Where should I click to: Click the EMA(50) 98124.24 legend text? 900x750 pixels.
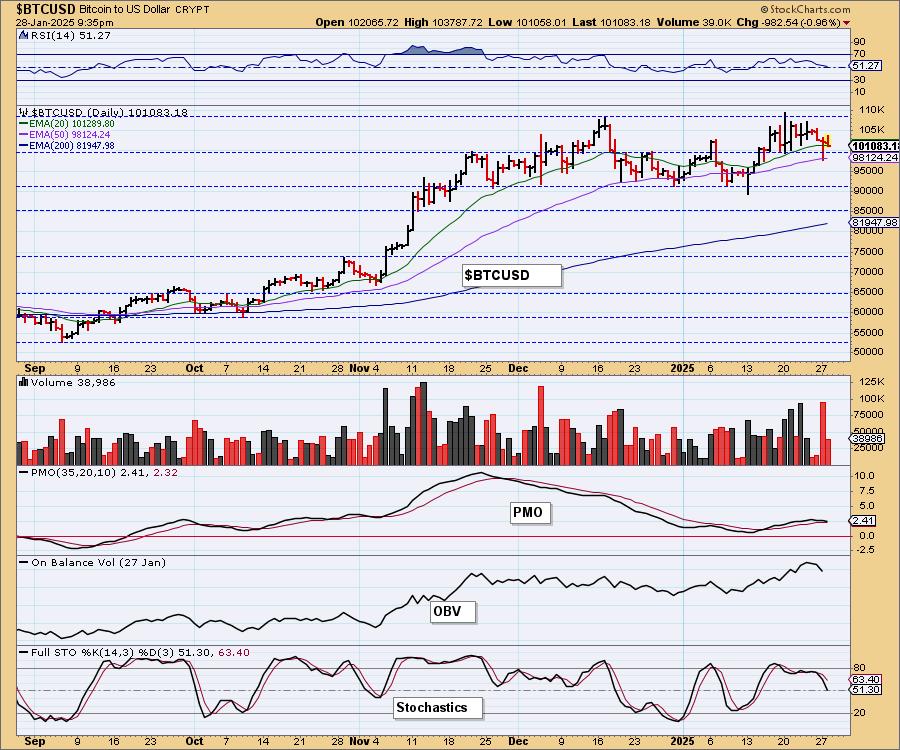tap(69, 135)
